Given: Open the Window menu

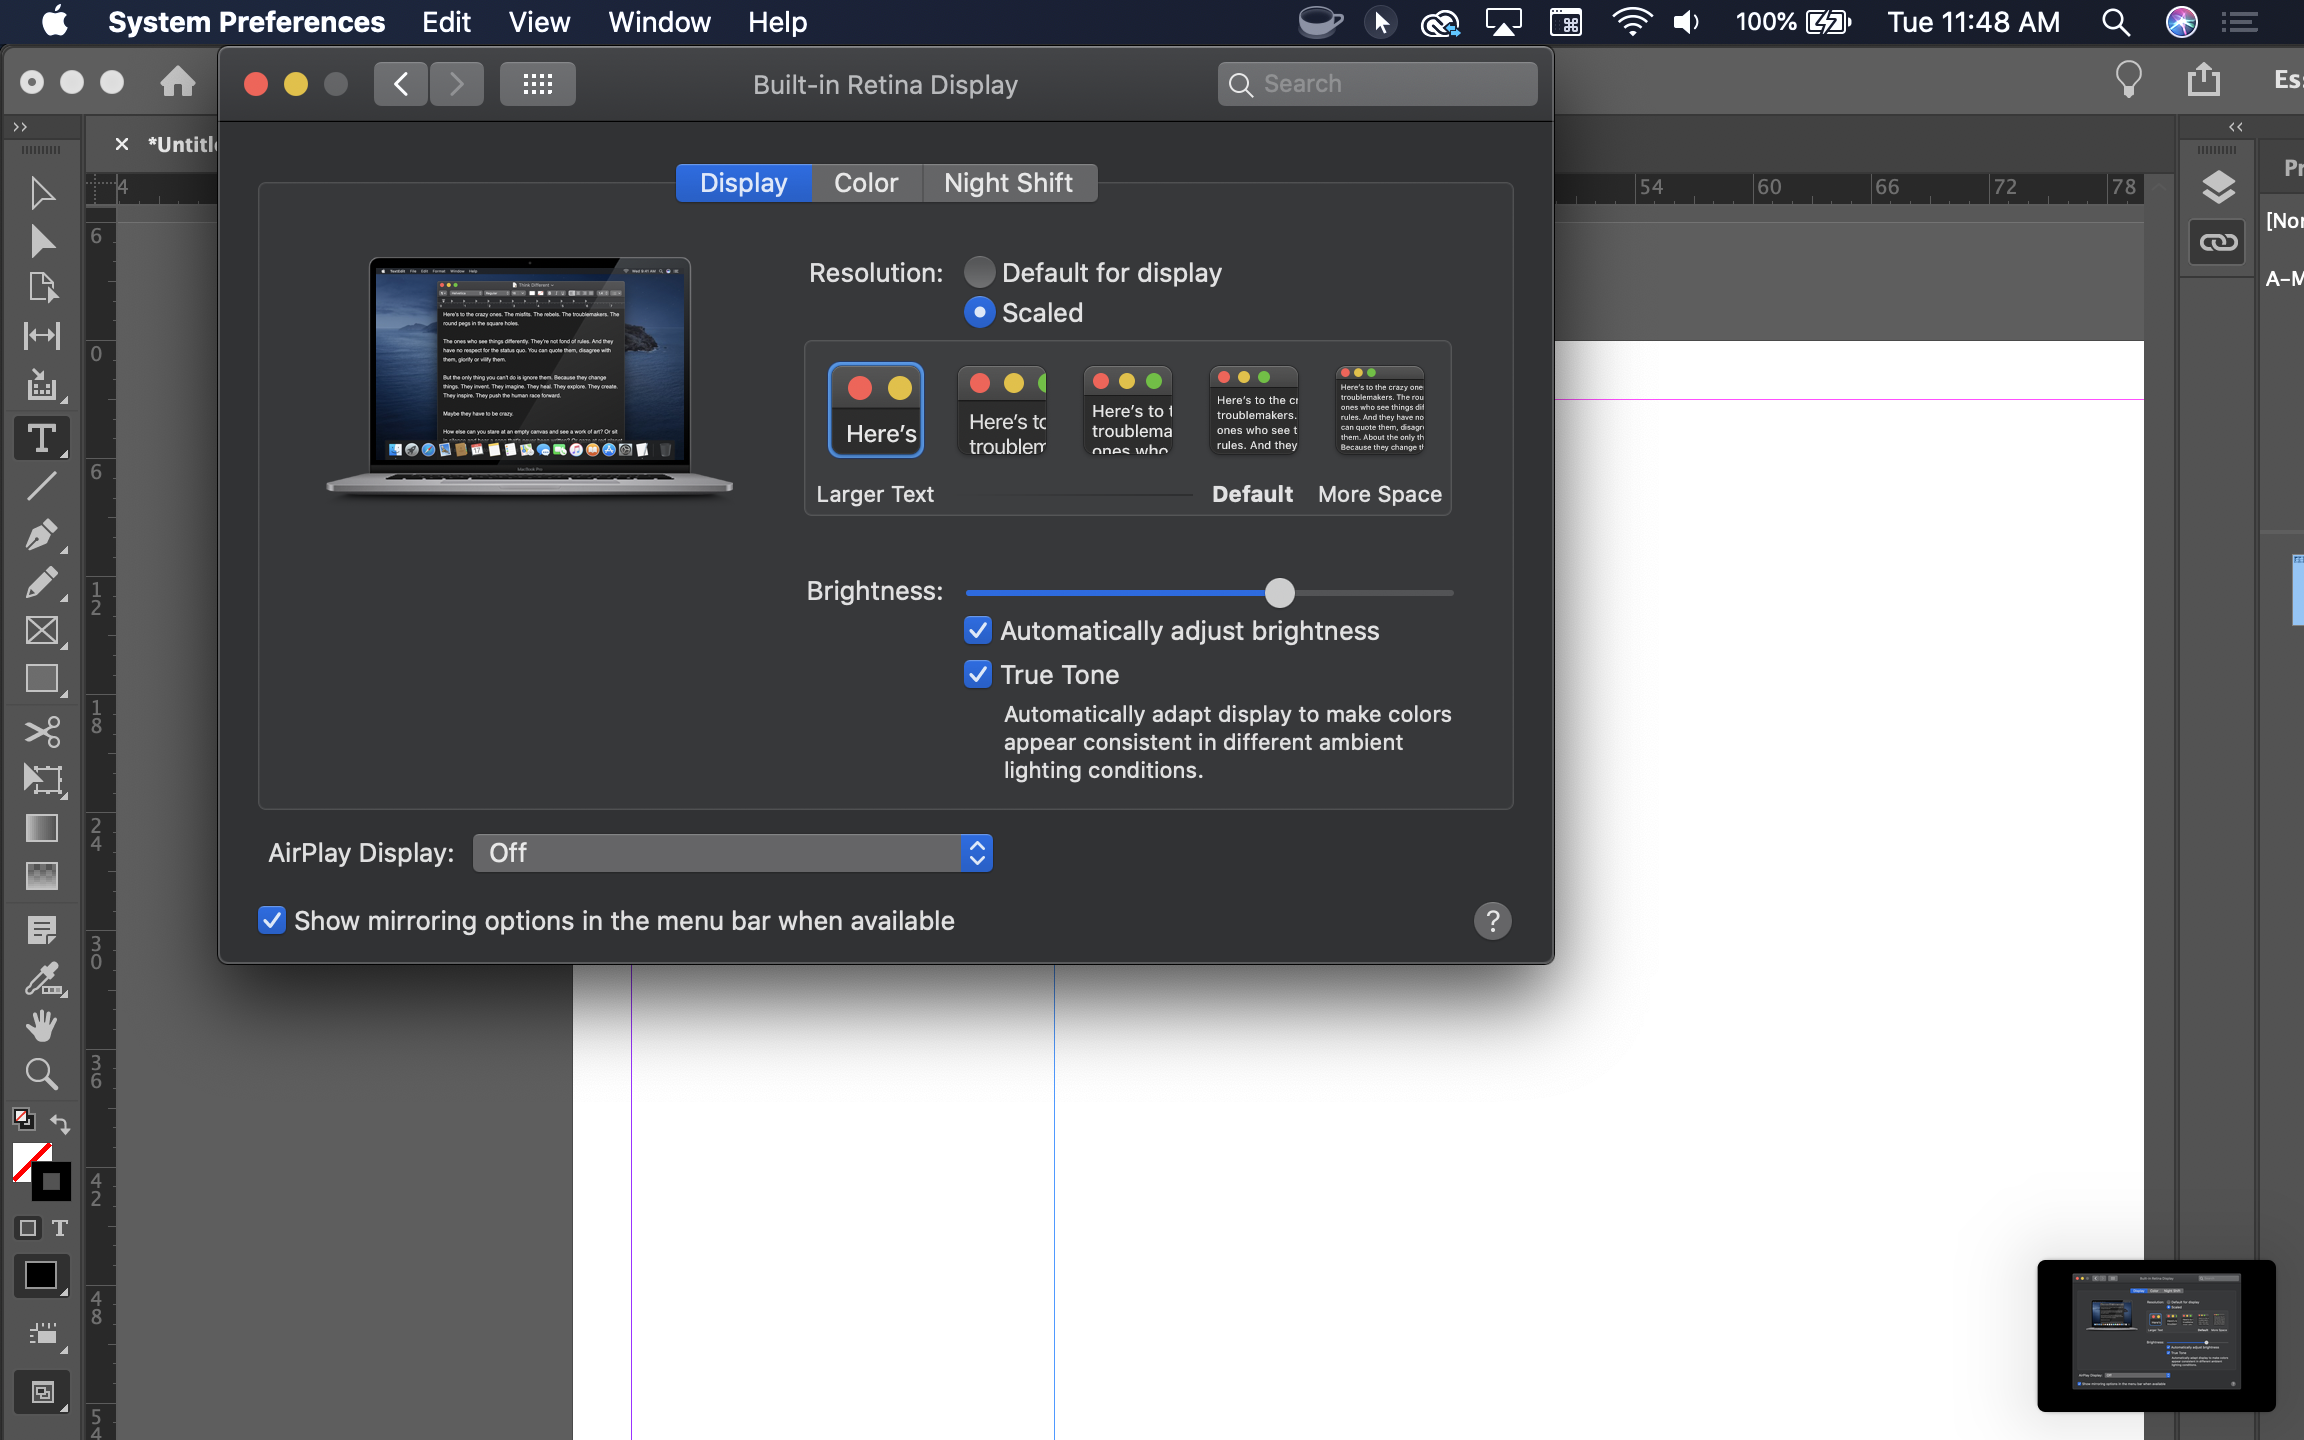Looking at the screenshot, I should coord(658,21).
